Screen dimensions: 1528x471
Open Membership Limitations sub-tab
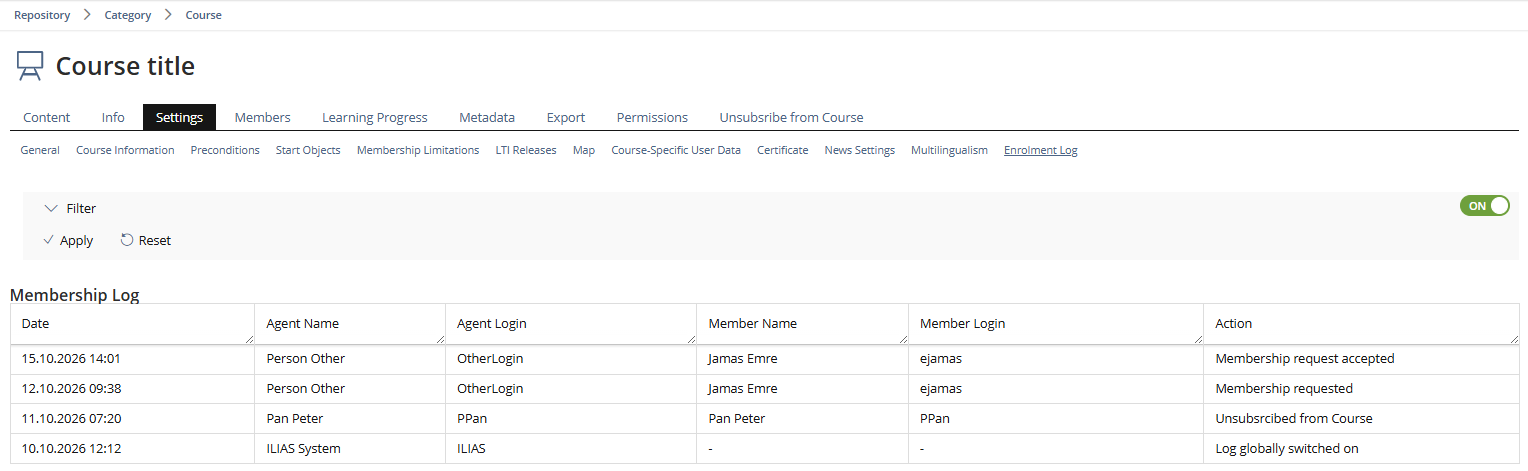418,150
